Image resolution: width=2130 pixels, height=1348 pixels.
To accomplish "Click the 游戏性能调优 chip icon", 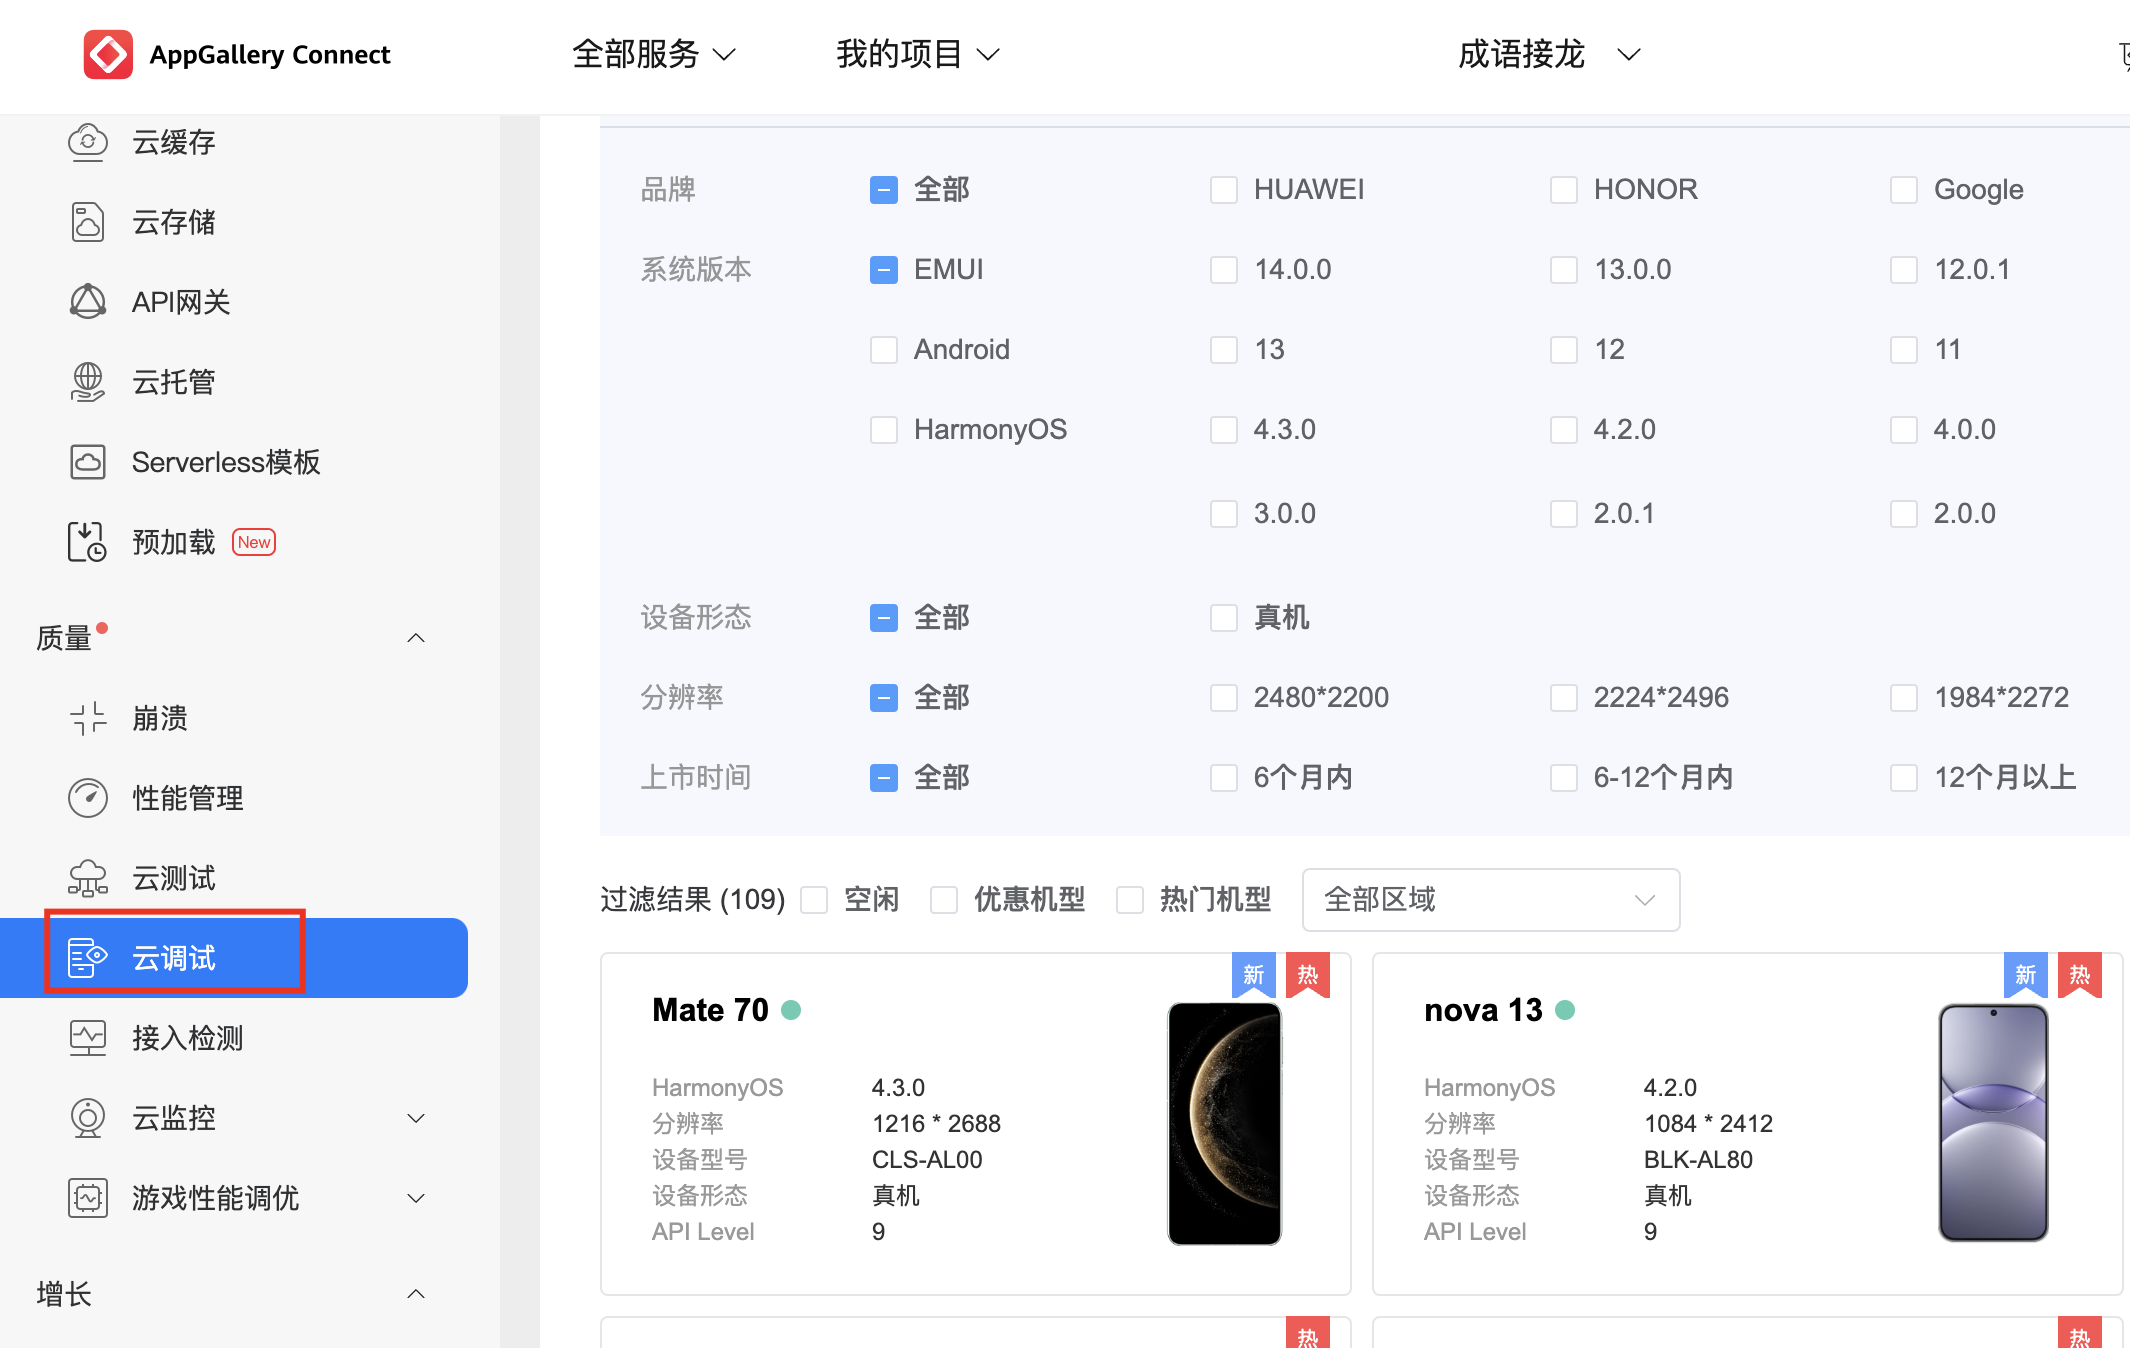I will coord(88,1198).
